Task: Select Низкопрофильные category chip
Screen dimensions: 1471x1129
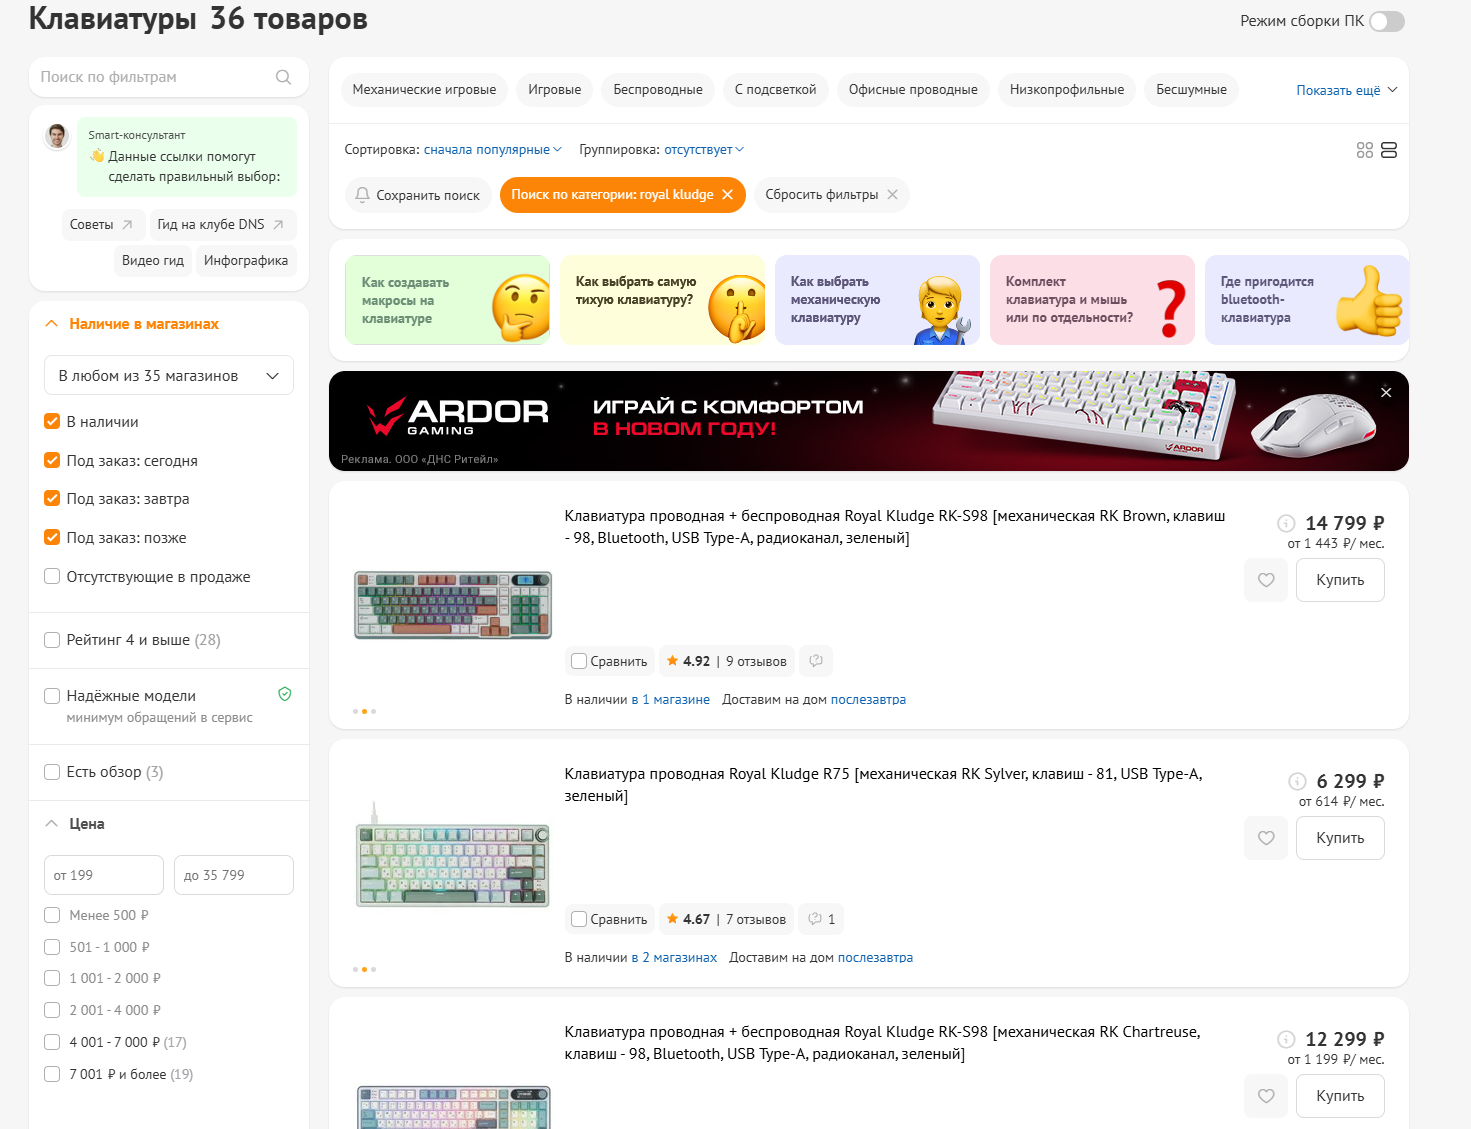Action: click(1067, 90)
